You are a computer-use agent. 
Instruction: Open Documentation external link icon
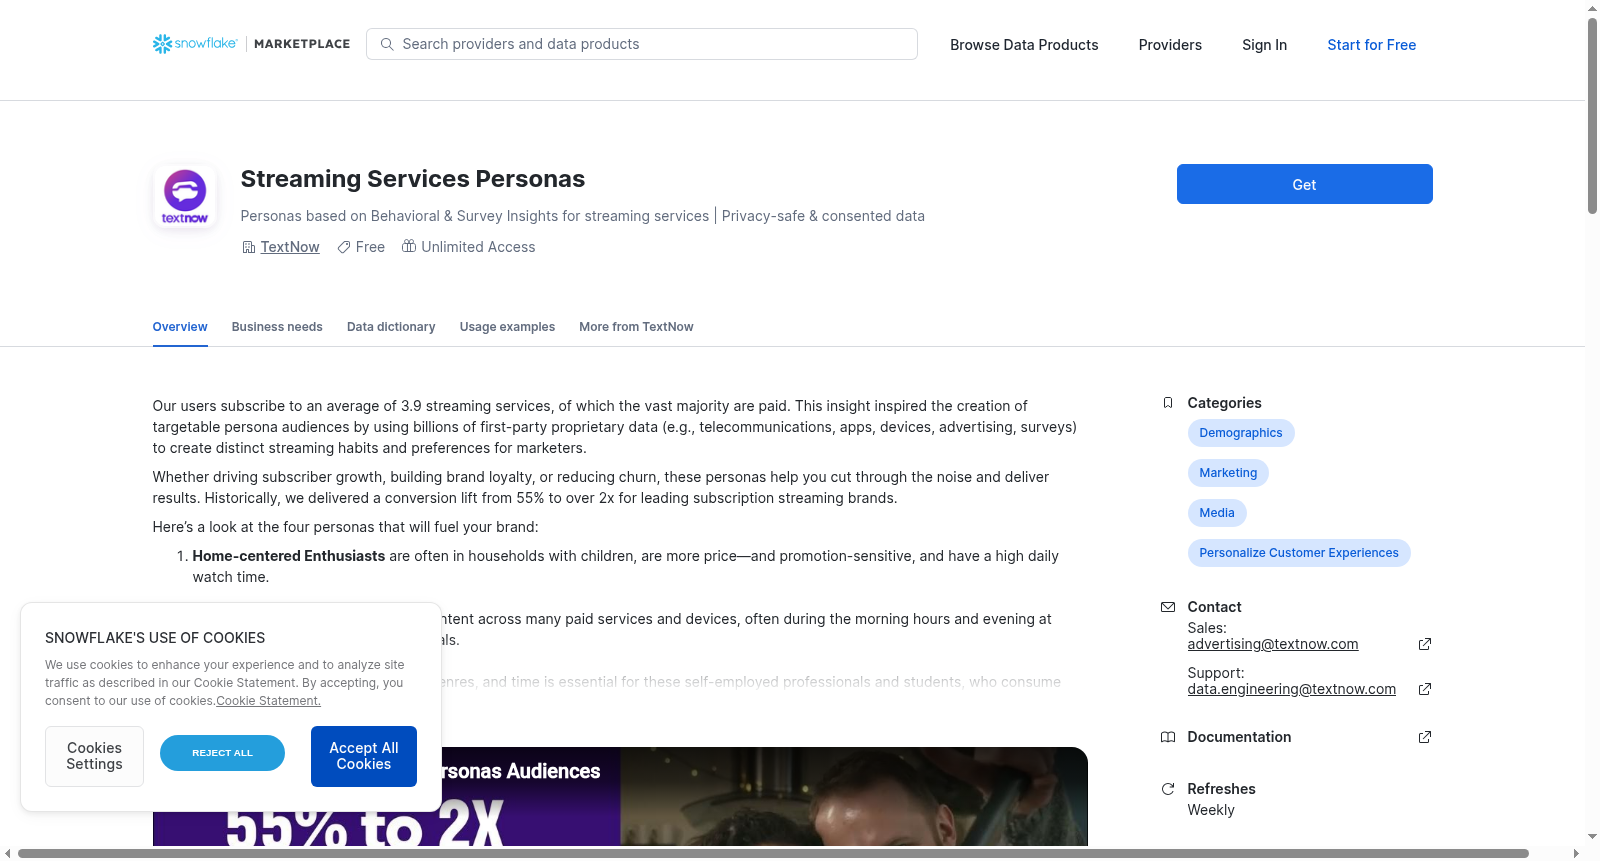[x=1425, y=737]
